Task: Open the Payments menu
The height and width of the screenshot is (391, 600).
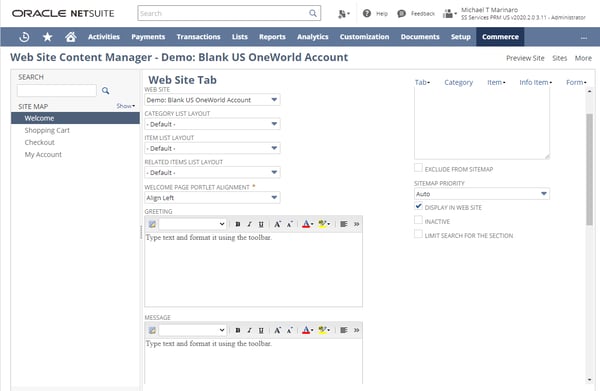Action: pos(148,37)
